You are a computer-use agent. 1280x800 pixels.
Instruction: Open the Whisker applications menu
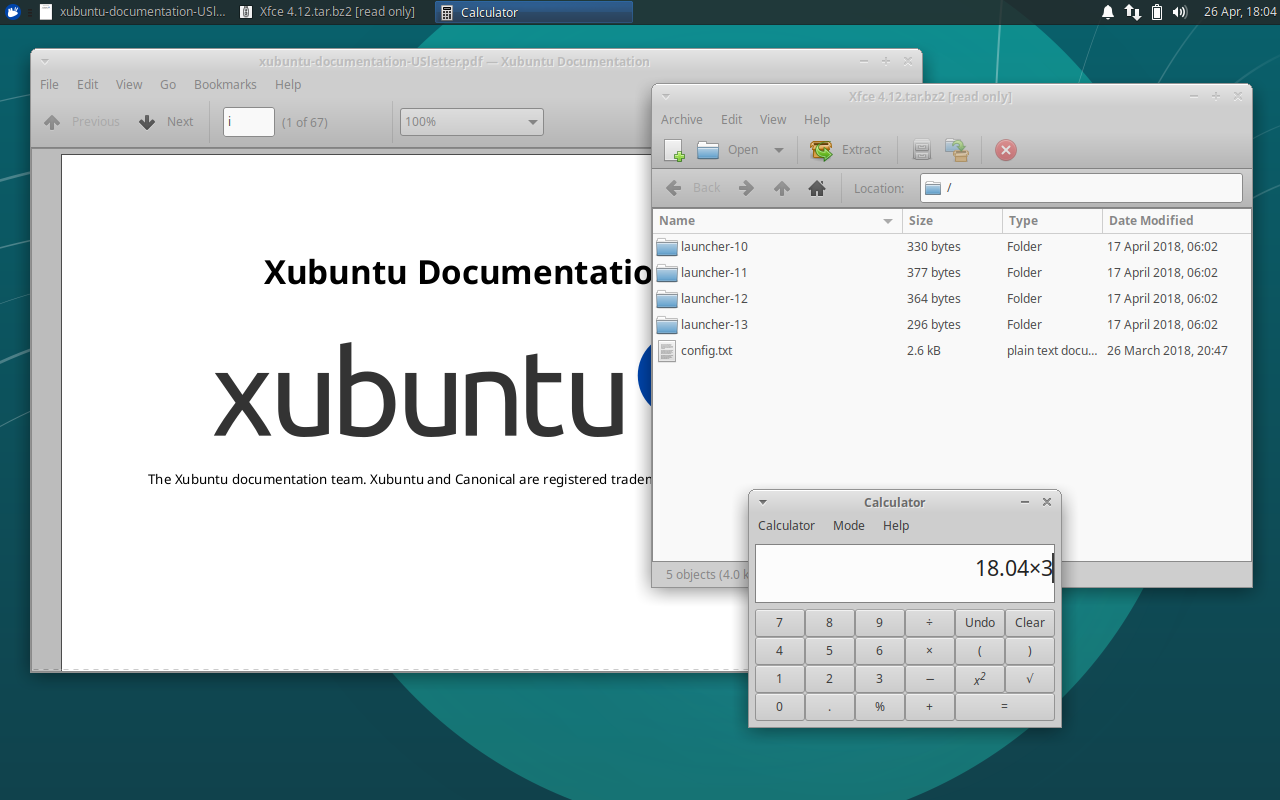14,12
